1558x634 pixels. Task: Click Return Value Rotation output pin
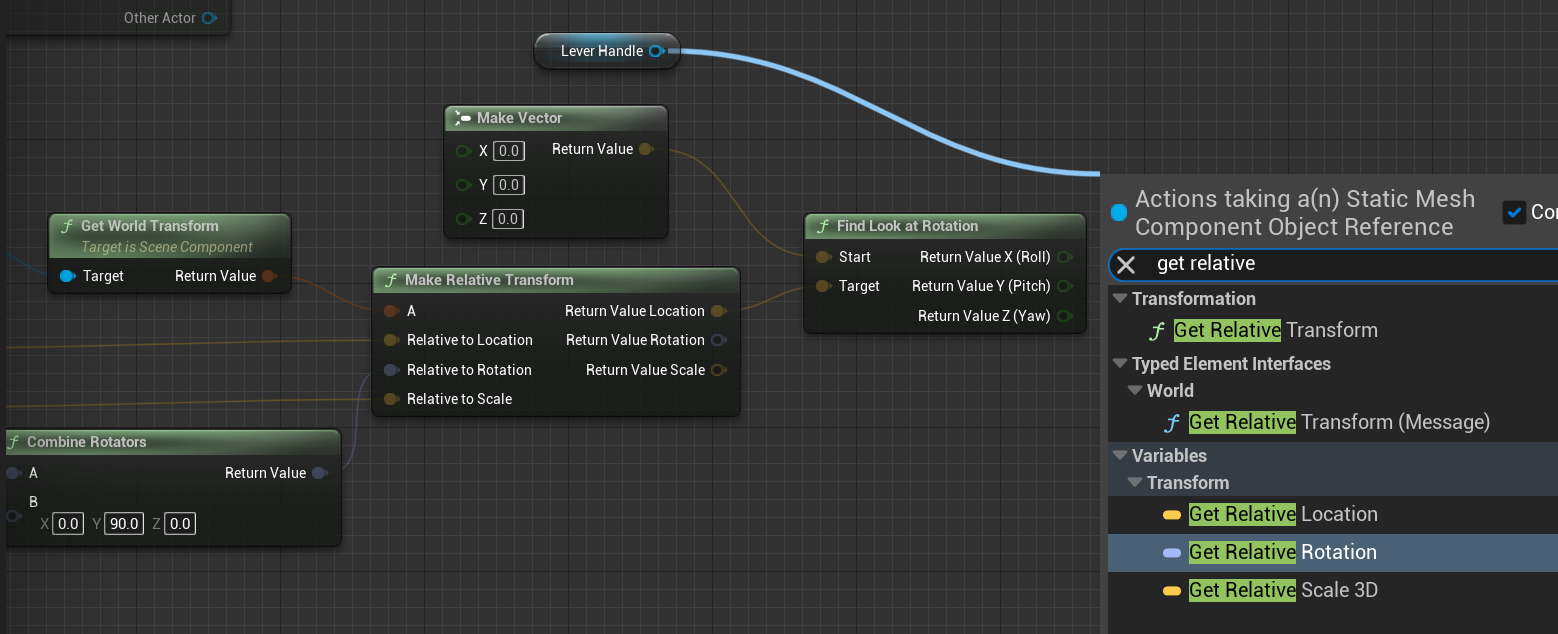718,340
